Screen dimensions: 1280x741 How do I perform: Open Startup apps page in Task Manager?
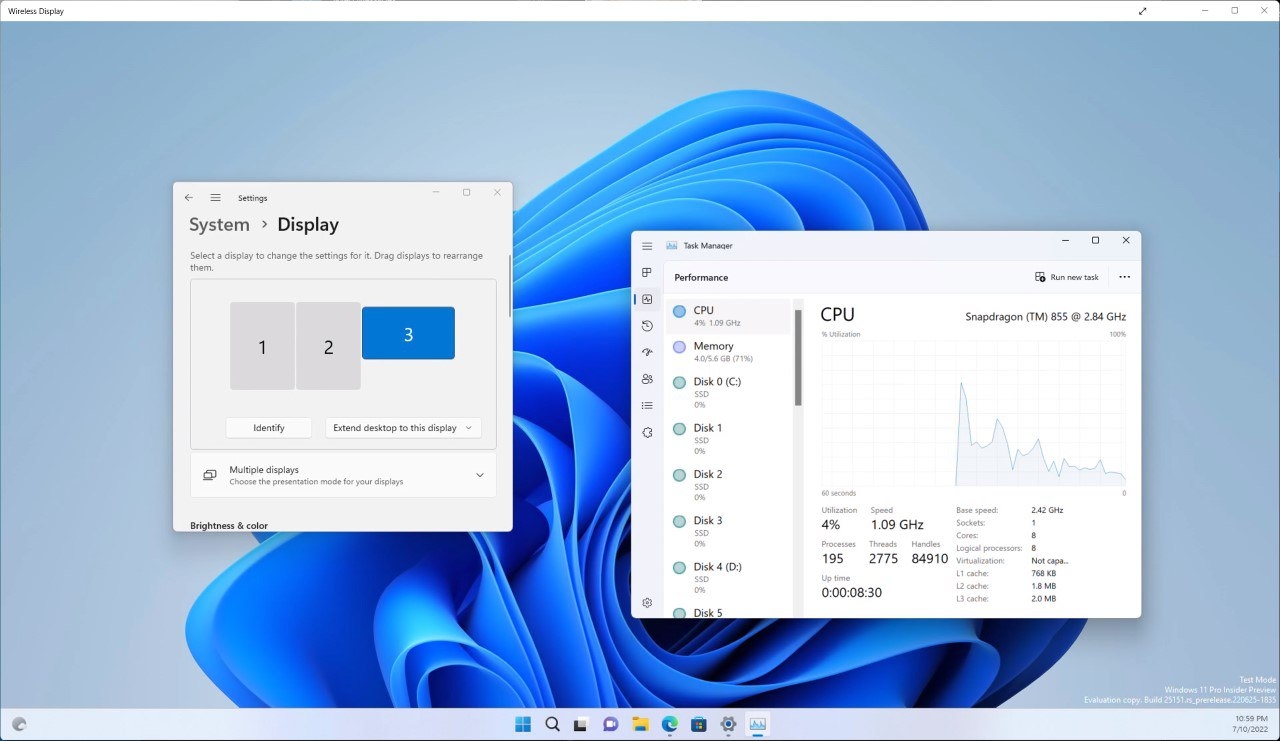point(647,352)
